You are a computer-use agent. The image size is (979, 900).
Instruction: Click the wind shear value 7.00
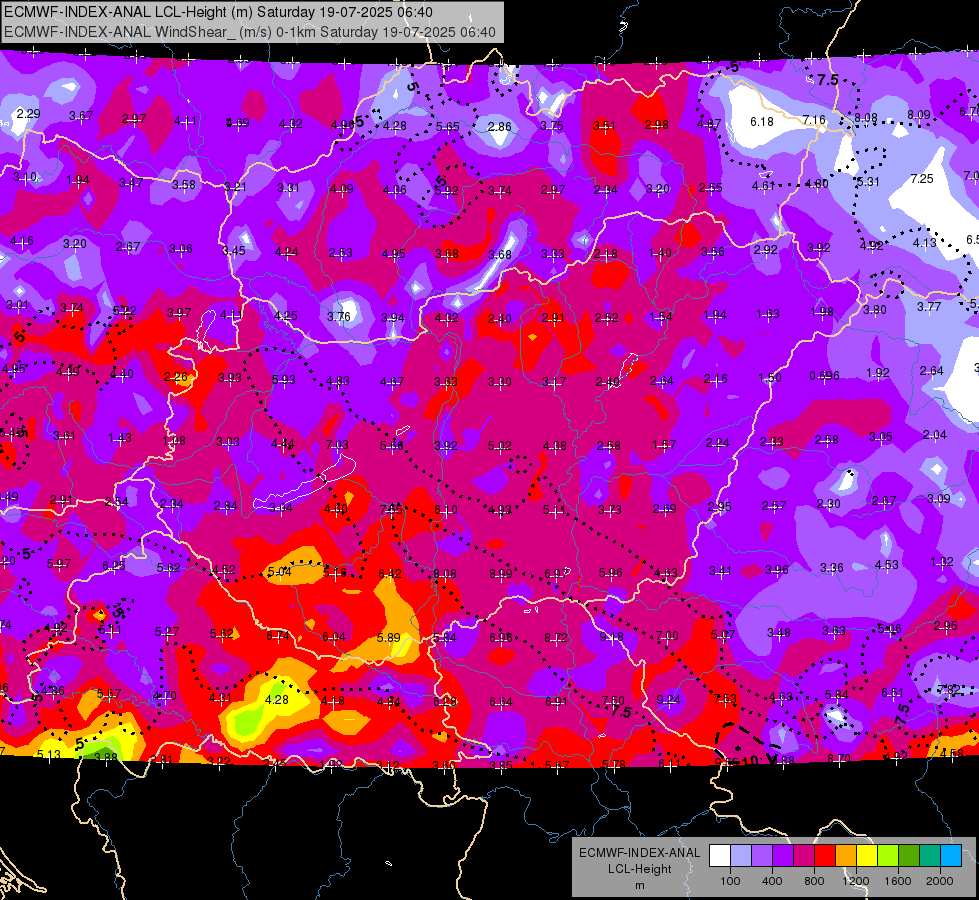tap(667, 636)
